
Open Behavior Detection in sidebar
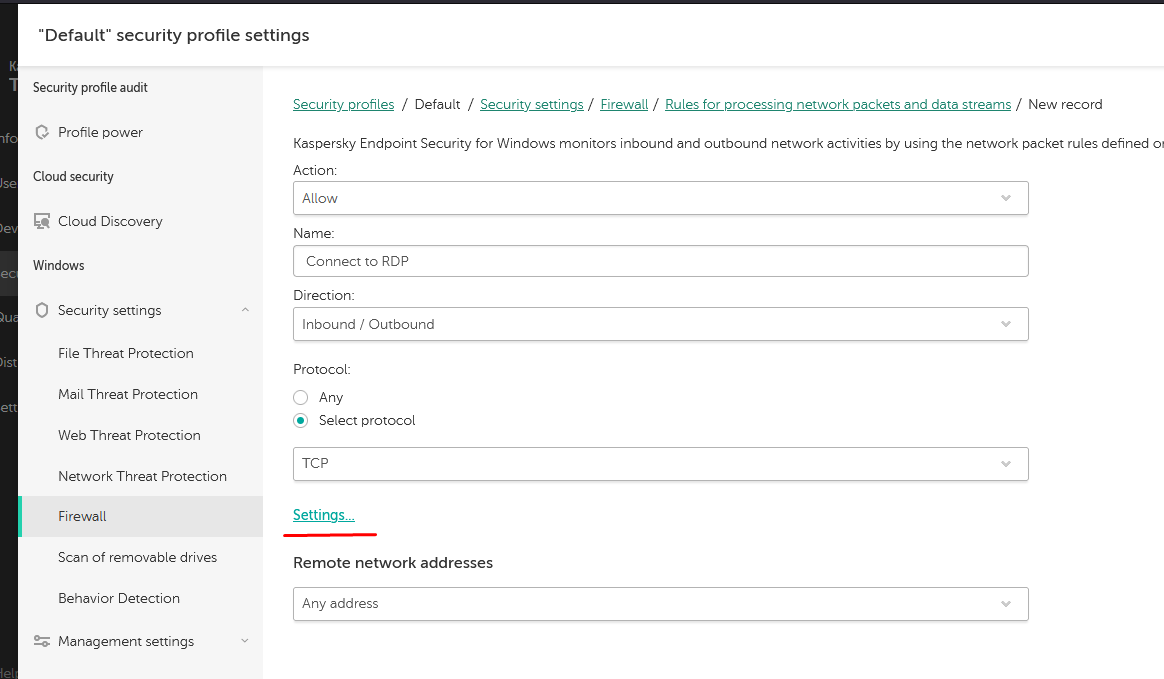pyautogui.click(x=119, y=598)
